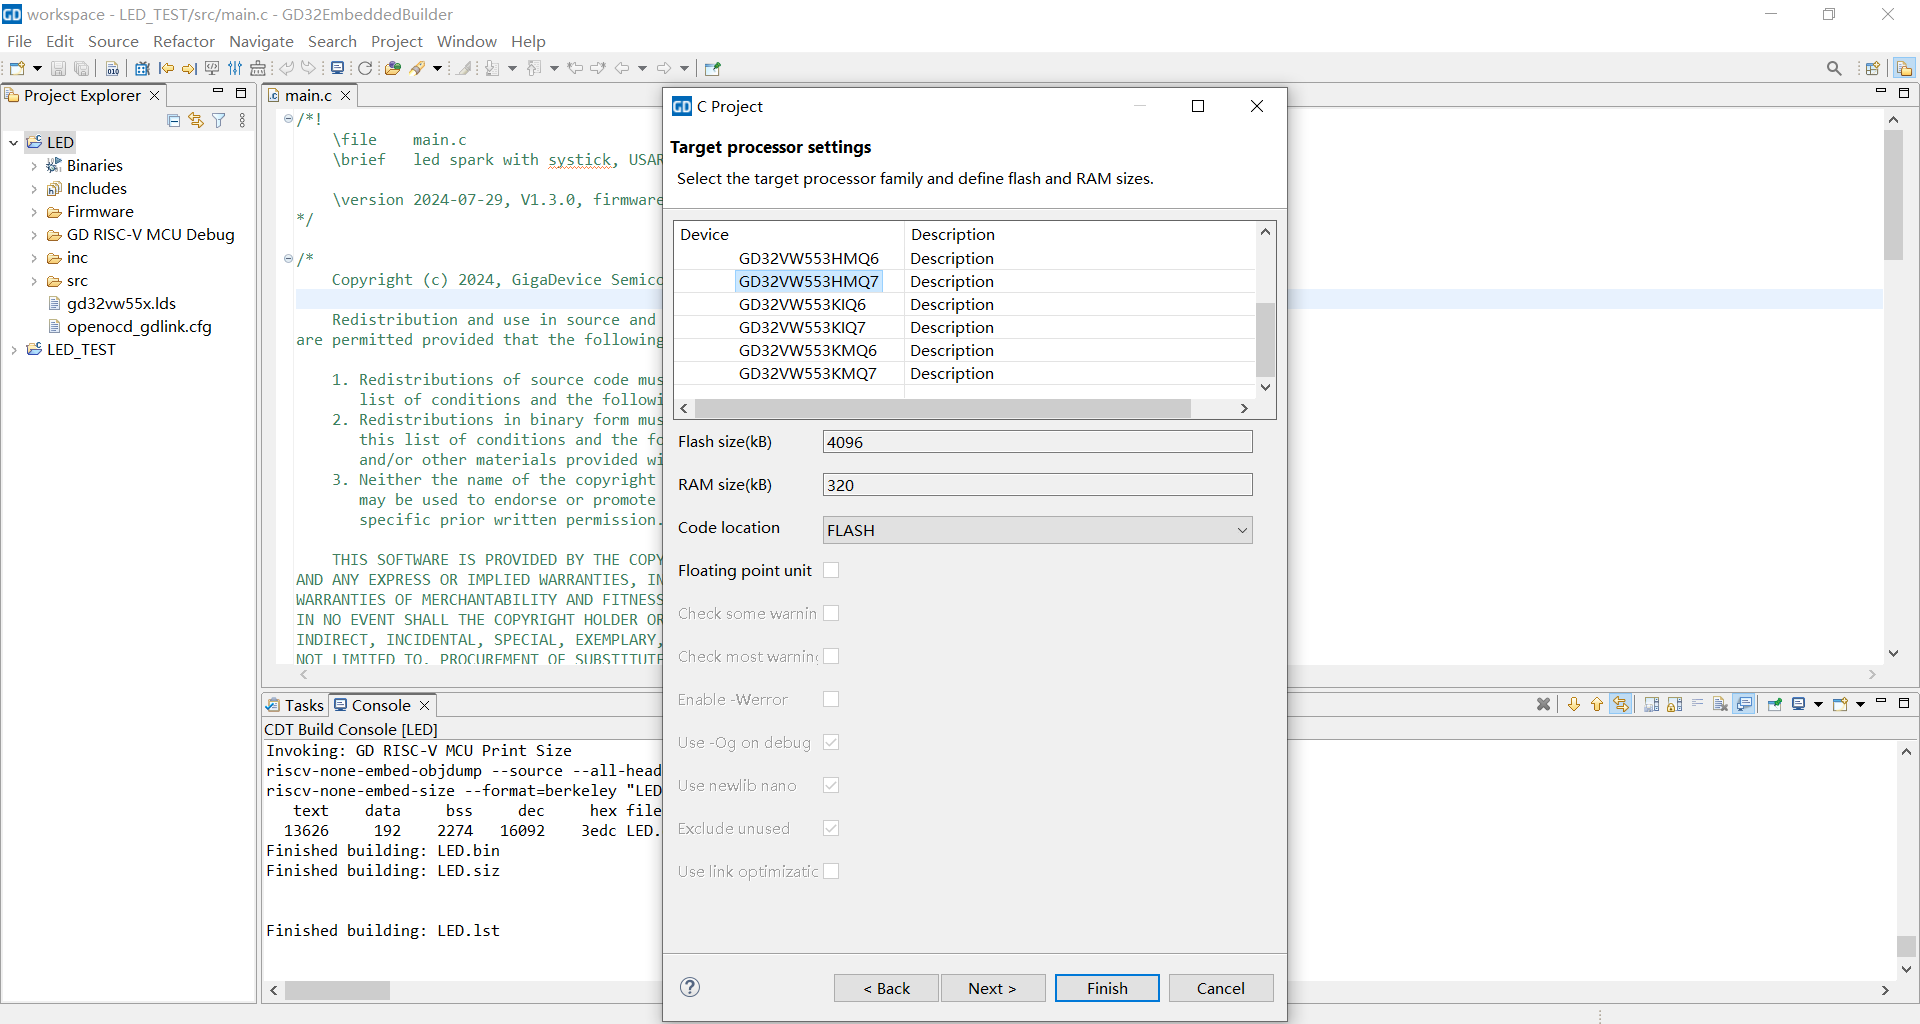Click the down arrow Next Error icon in console
This screenshot has height=1024, width=1920.
click(x=1573, y=705)
